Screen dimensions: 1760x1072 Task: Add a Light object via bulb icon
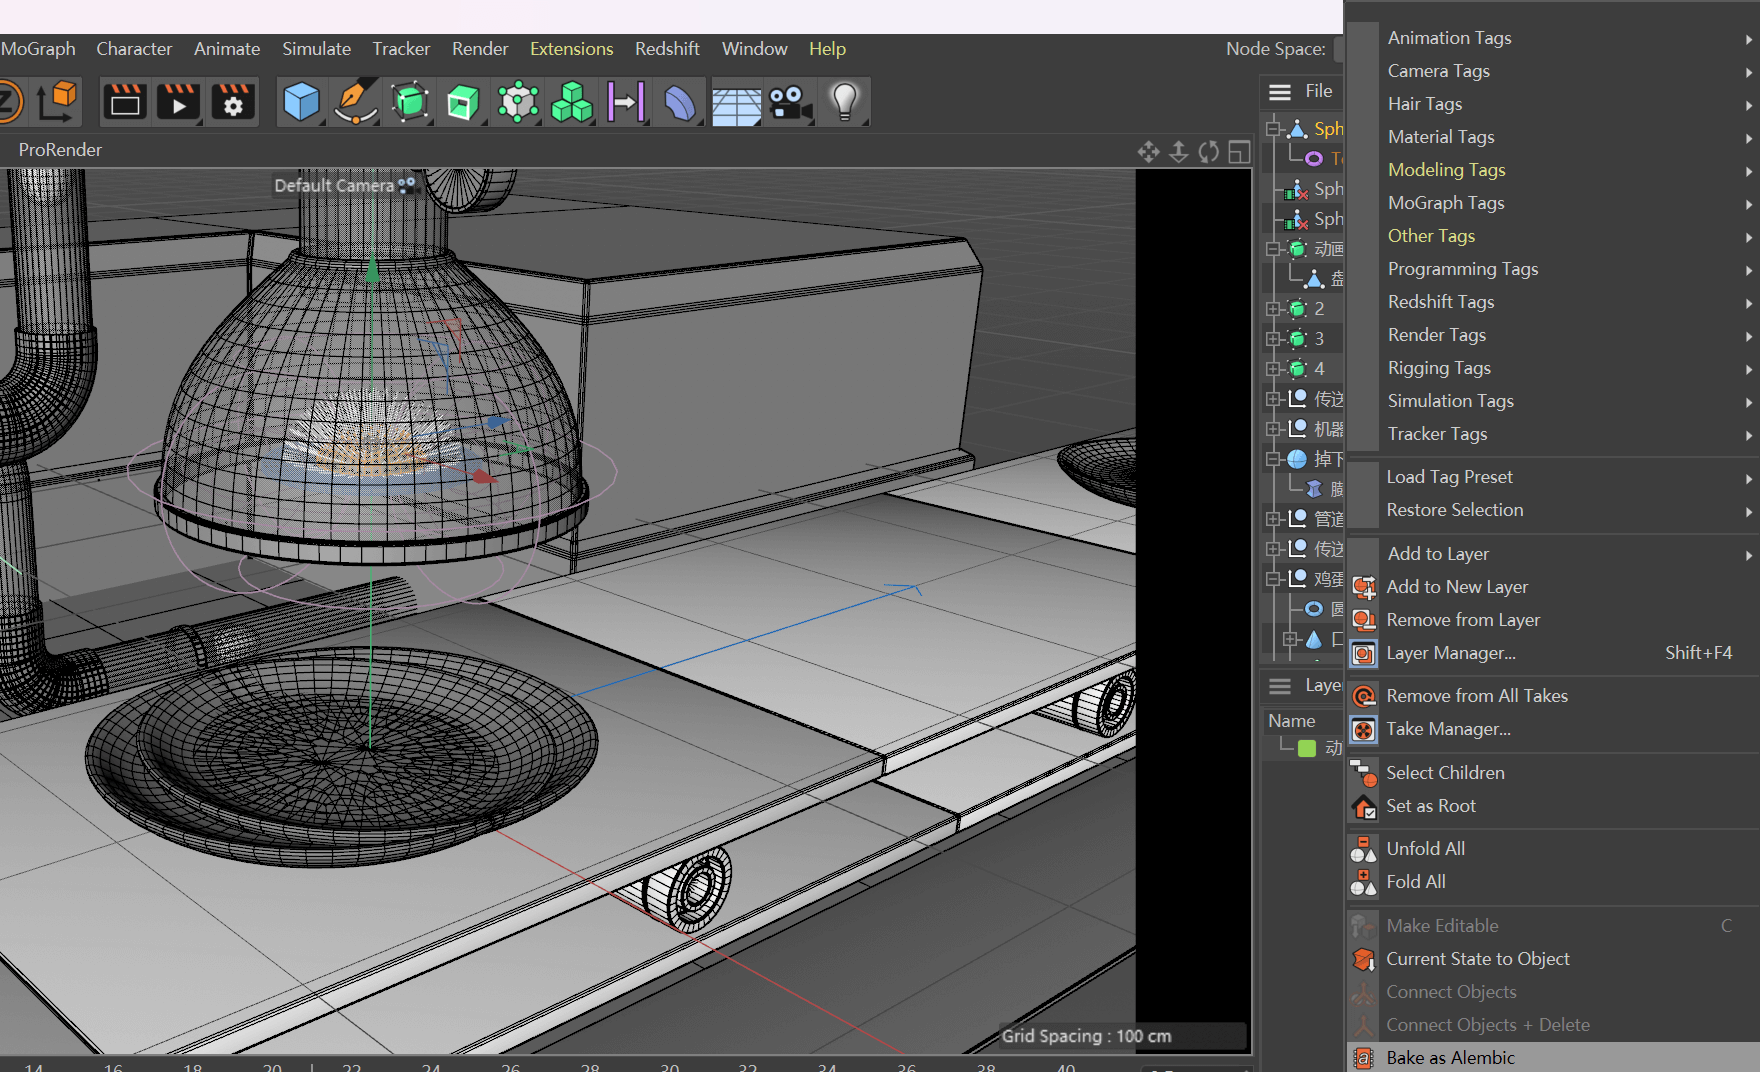point(845,102)
